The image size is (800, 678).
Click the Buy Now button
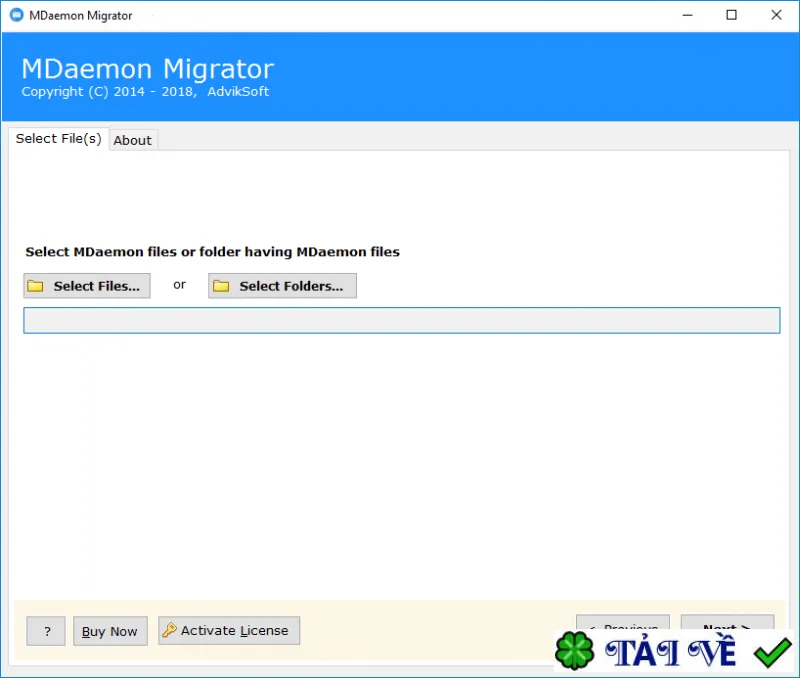click(110, 631)
